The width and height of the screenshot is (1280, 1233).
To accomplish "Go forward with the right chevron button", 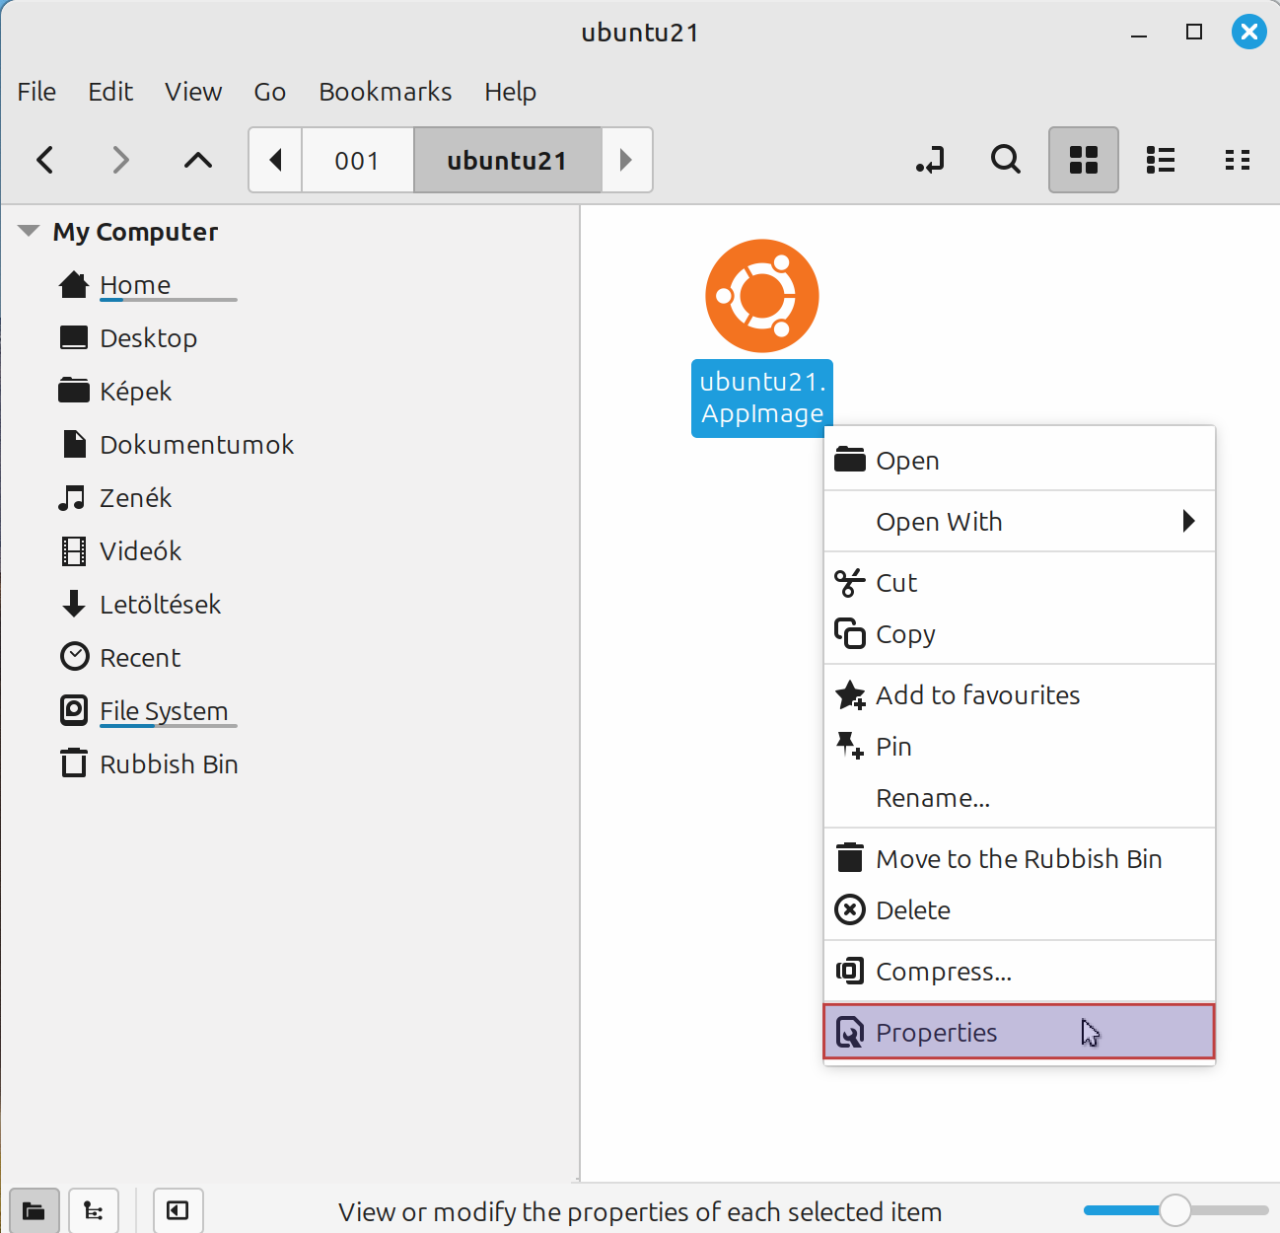I will [121, 160].
